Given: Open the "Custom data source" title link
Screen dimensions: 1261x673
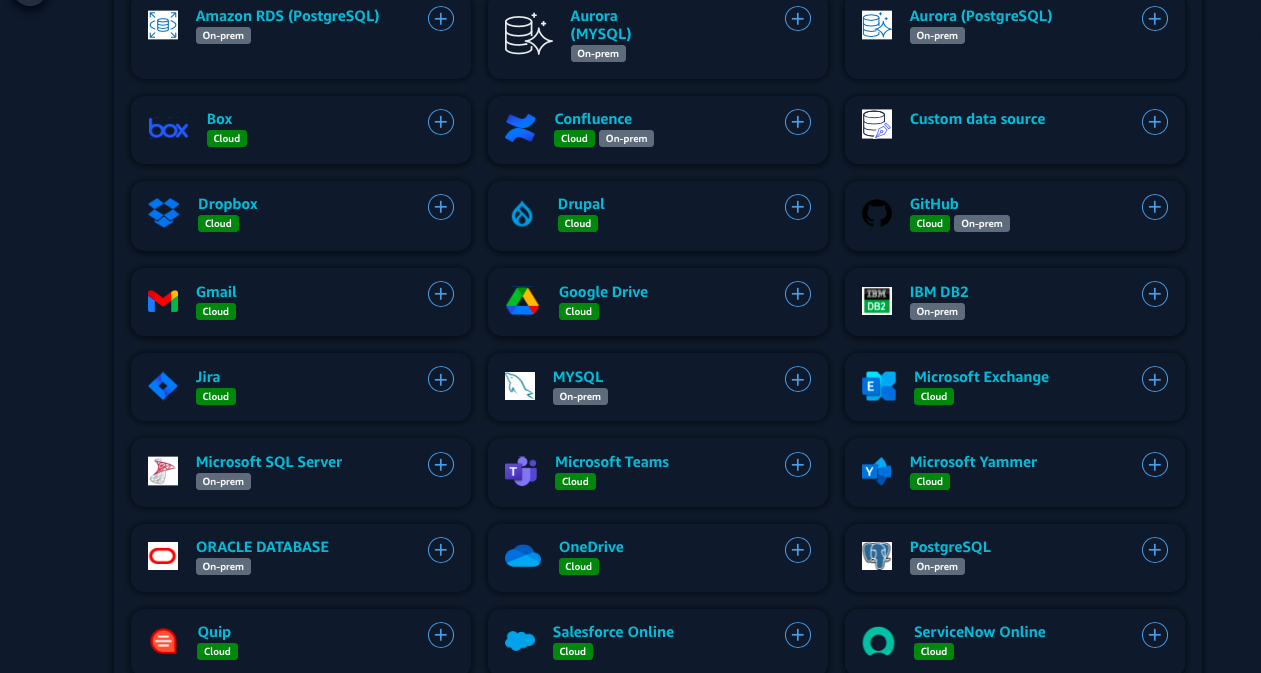Looking at the screenshot, I should tap(977, 119).
